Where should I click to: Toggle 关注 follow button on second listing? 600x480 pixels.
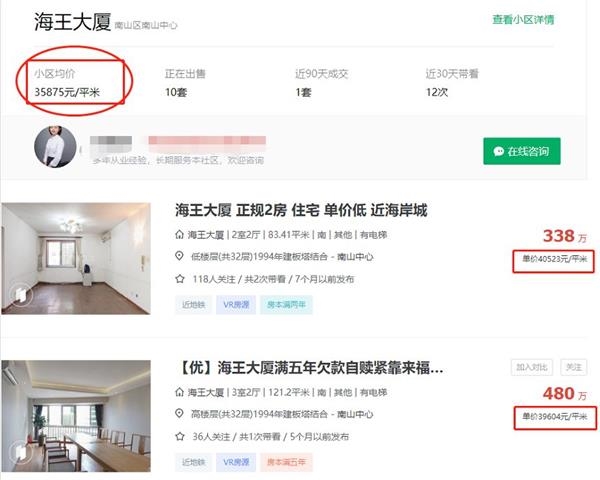click(x=573, y=366)
